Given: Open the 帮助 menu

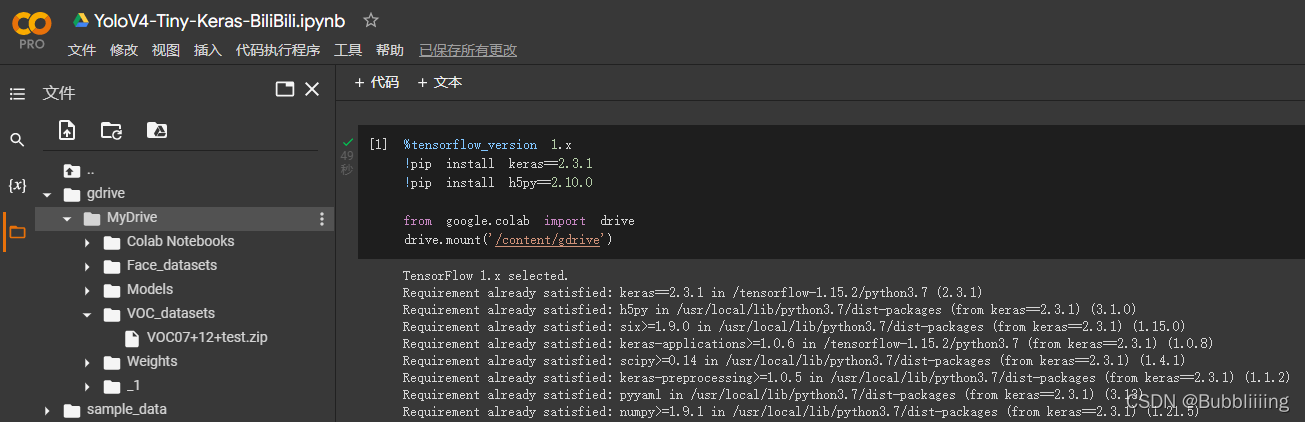Looking at the screenshot, I should coord(390,50).
